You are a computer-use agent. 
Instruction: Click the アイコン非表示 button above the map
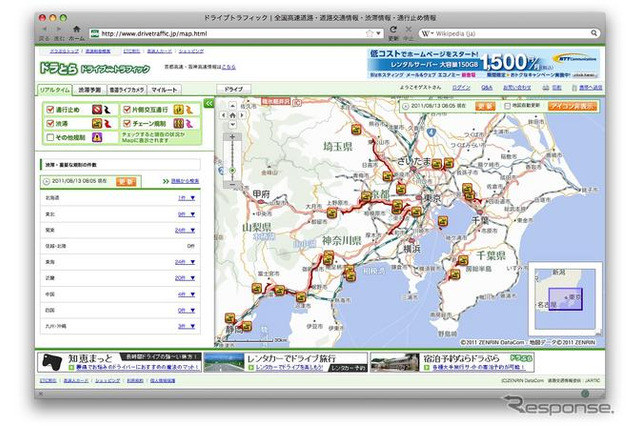[573, 105]
